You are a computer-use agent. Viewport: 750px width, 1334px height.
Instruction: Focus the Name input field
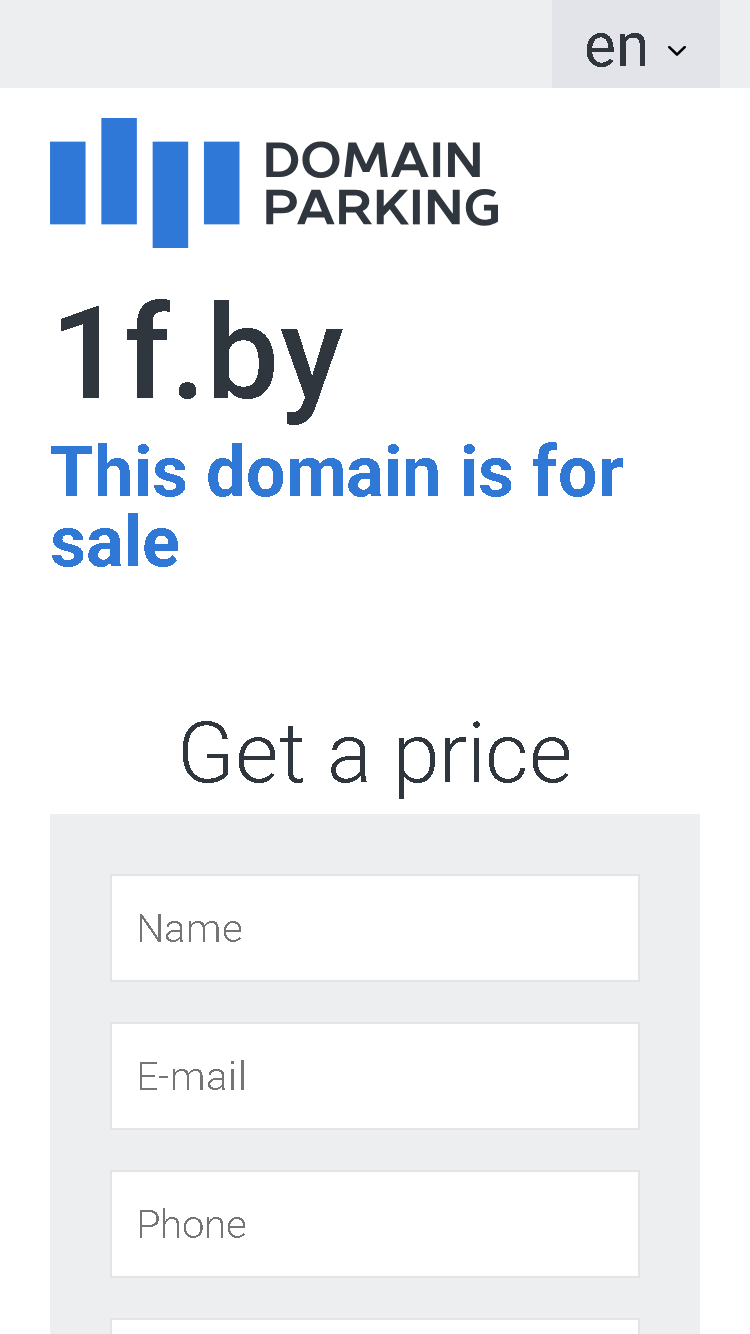tap(375, 928)
